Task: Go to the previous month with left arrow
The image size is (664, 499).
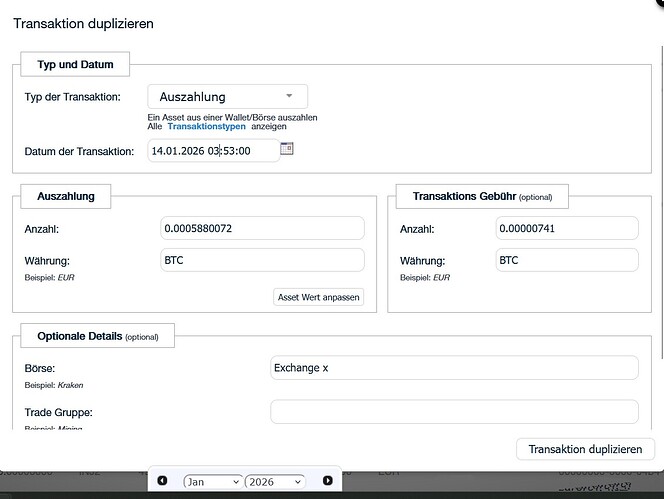Action: click(162, 481)
